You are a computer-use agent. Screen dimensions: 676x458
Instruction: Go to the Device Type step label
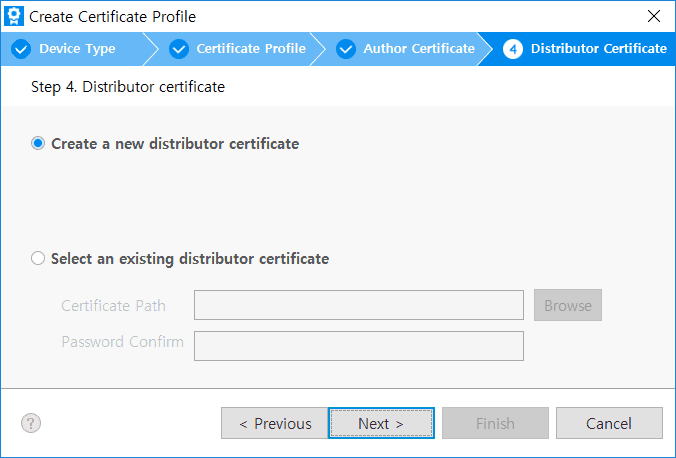(x=77, y=49)
